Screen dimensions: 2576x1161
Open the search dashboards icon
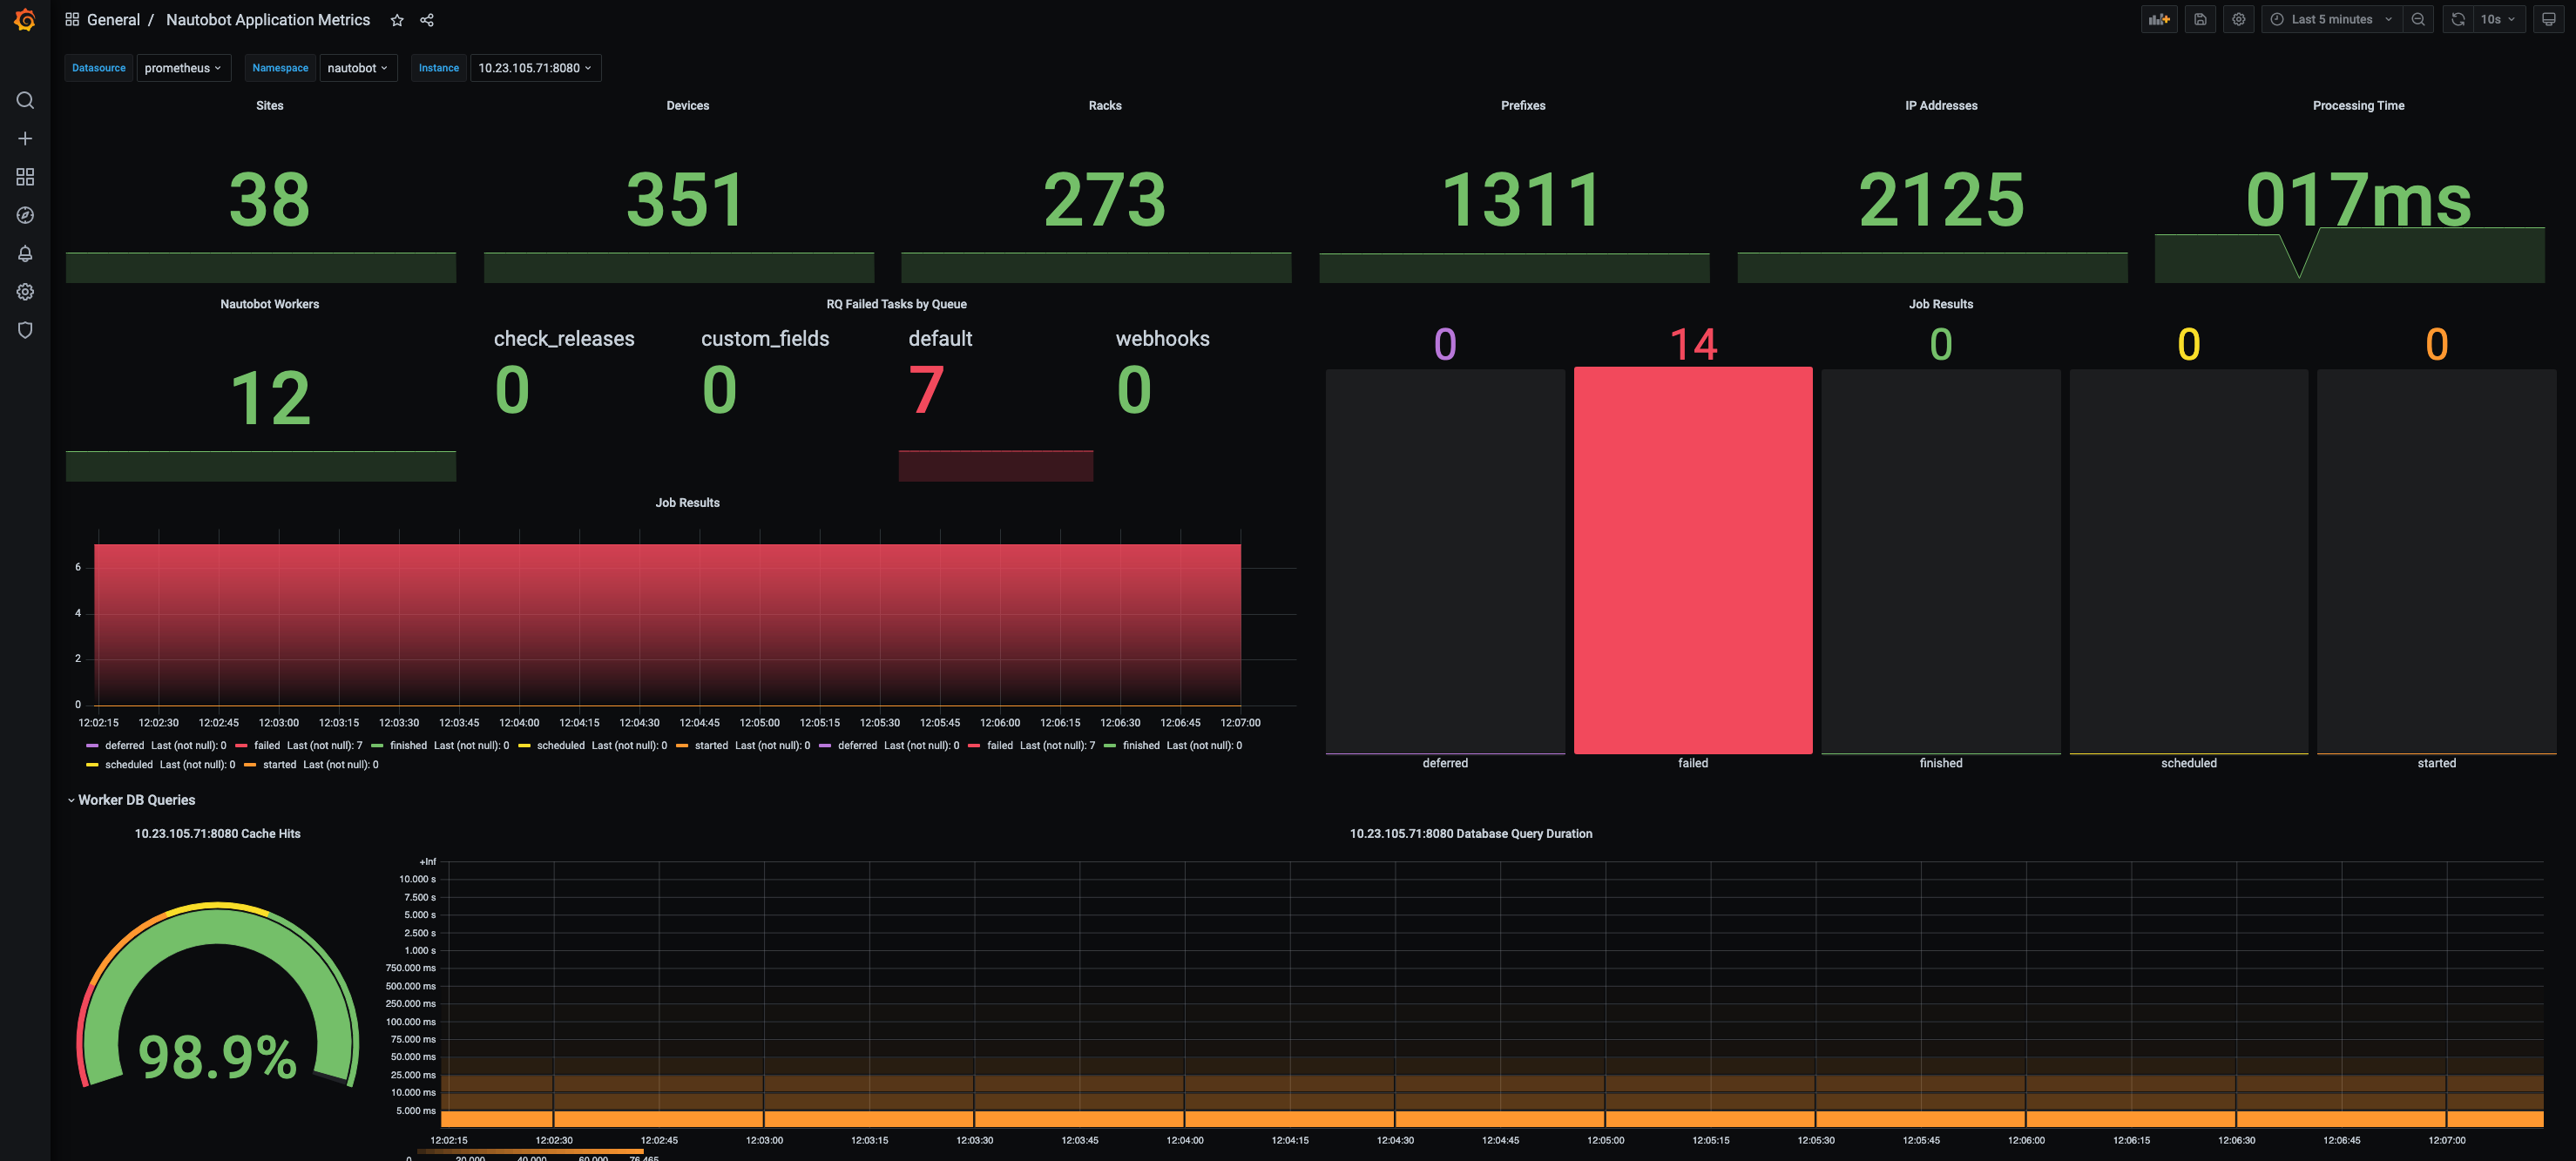click(x=25, y=100)
